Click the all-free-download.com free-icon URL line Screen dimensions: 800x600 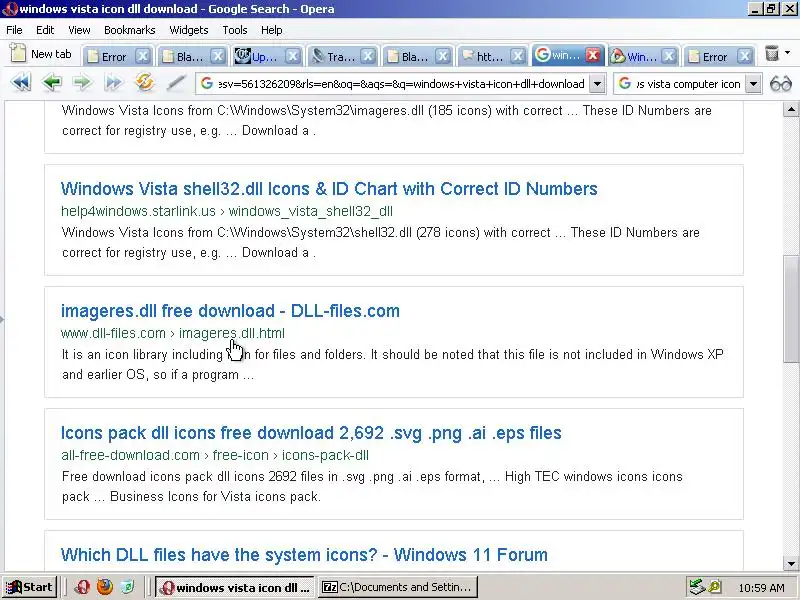coord(215,455)
